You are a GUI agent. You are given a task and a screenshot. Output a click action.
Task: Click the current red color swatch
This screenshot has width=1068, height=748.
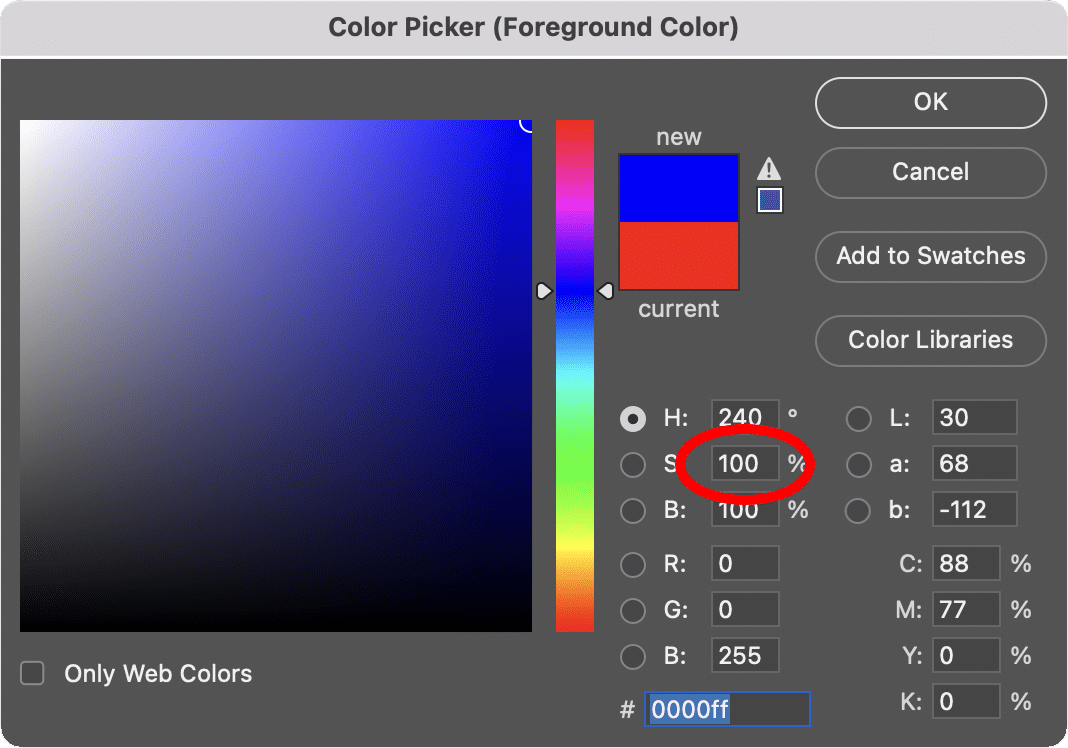pyautogui.click(x=679, y=257)
